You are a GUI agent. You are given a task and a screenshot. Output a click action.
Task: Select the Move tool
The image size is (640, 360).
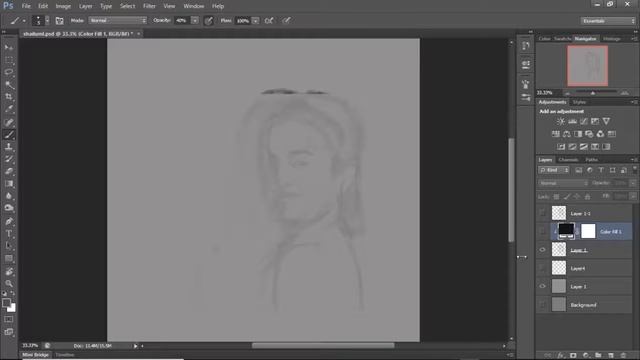coord(9,48)
